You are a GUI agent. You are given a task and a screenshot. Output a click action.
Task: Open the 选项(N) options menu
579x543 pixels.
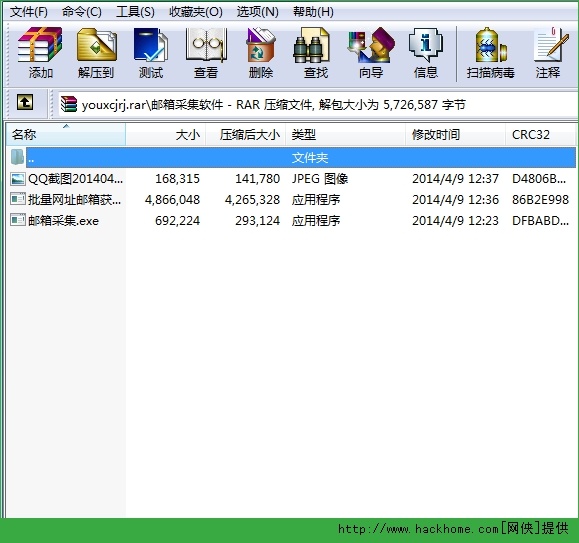(257, 12)
